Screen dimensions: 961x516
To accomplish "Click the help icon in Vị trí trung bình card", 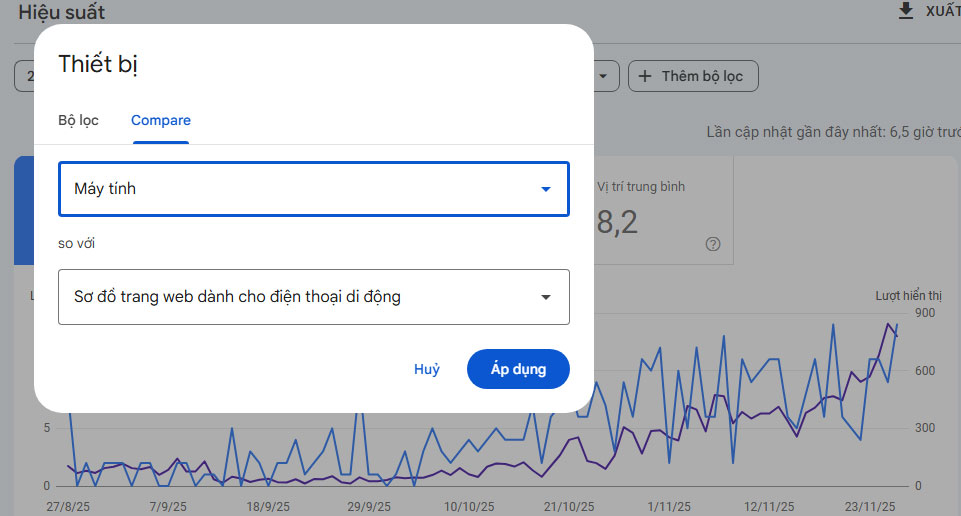I will tap(713, 243).
